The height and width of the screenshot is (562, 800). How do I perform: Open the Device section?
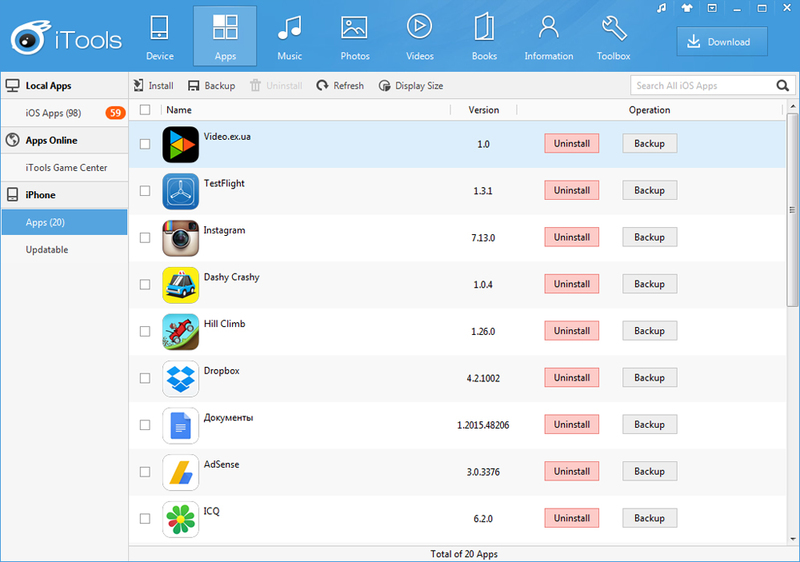pyautogui.click(x=160, y=37)
